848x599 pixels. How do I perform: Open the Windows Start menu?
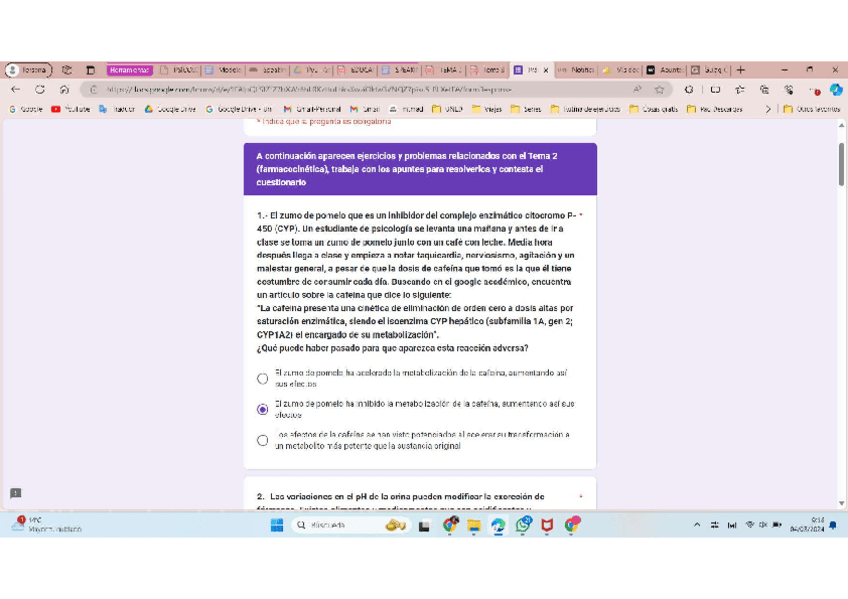(277, 524)
